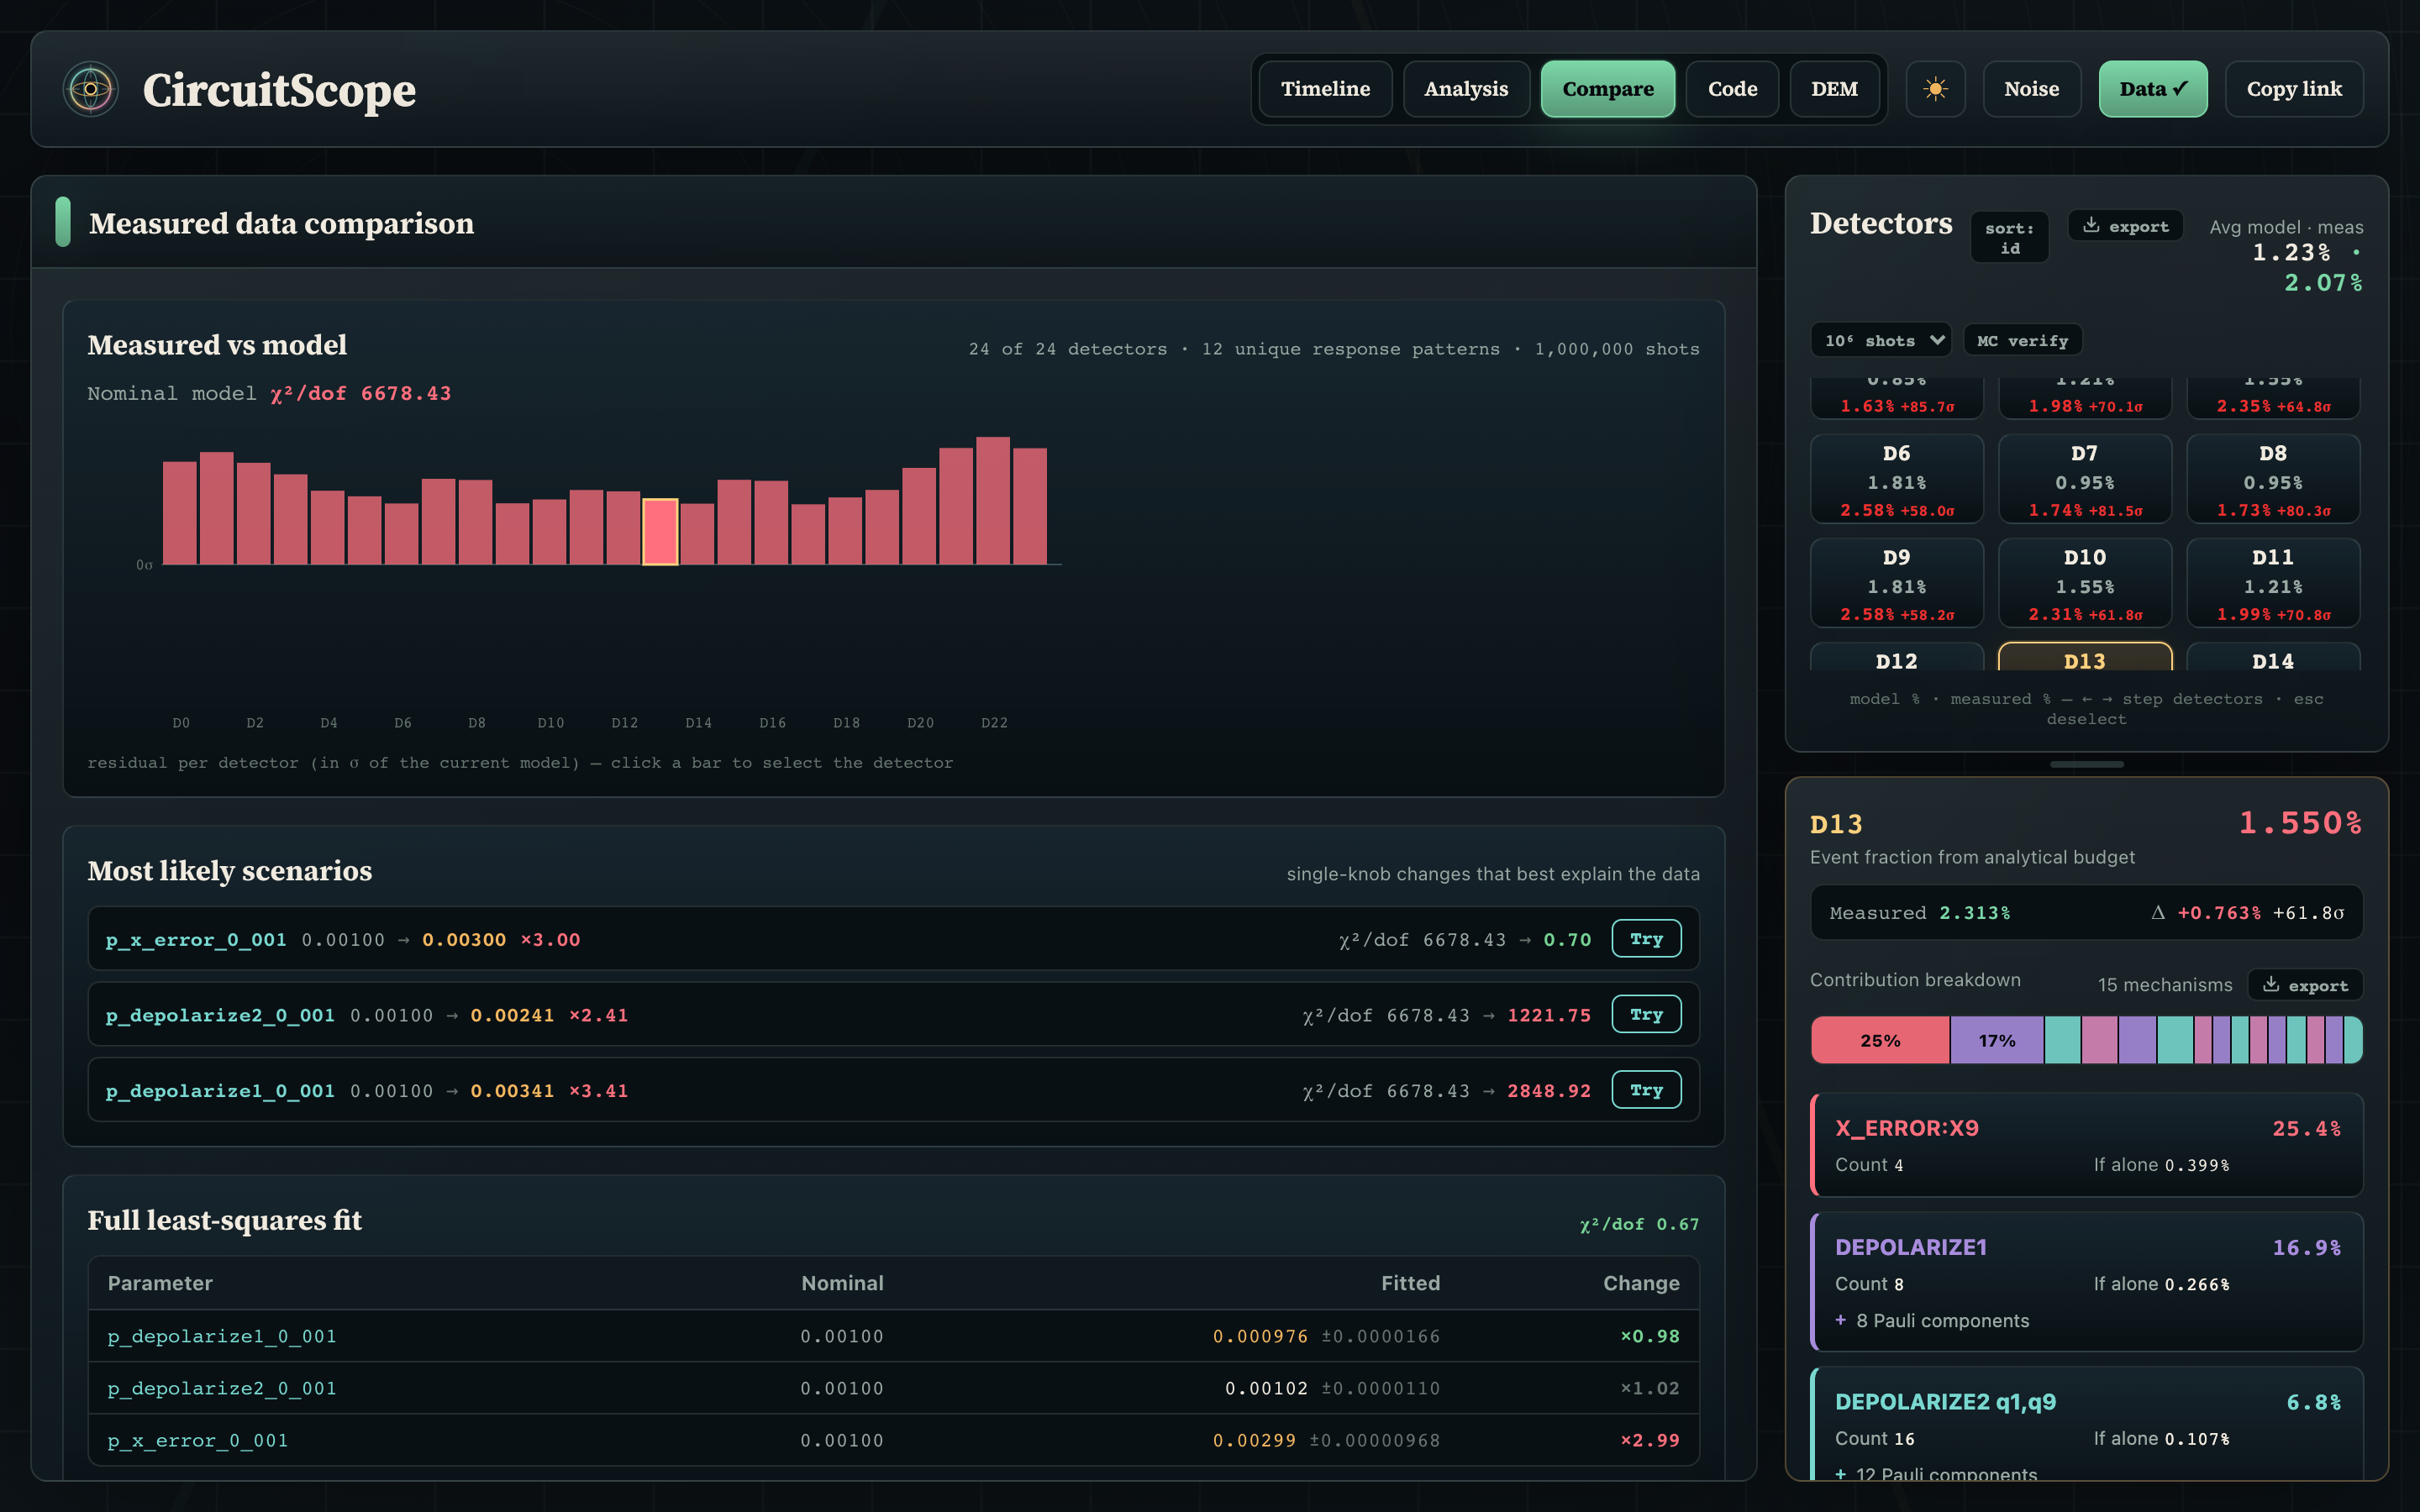2420x1512 pixels.
Task: Toggle the Data checkmark button
Action: 2153,89
